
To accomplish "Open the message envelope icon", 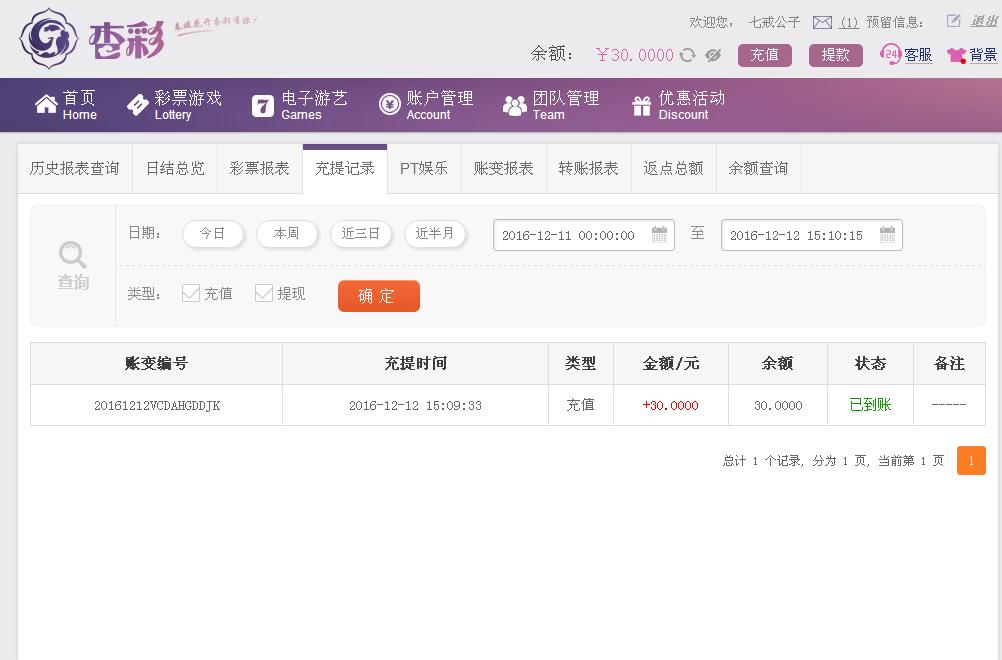I will coord(824,19).
